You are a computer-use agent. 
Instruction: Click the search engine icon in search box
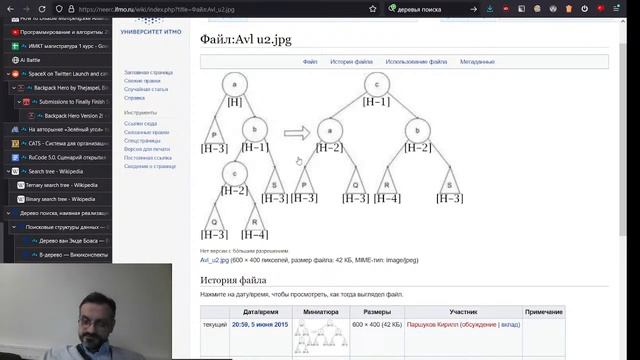(392, 9)
